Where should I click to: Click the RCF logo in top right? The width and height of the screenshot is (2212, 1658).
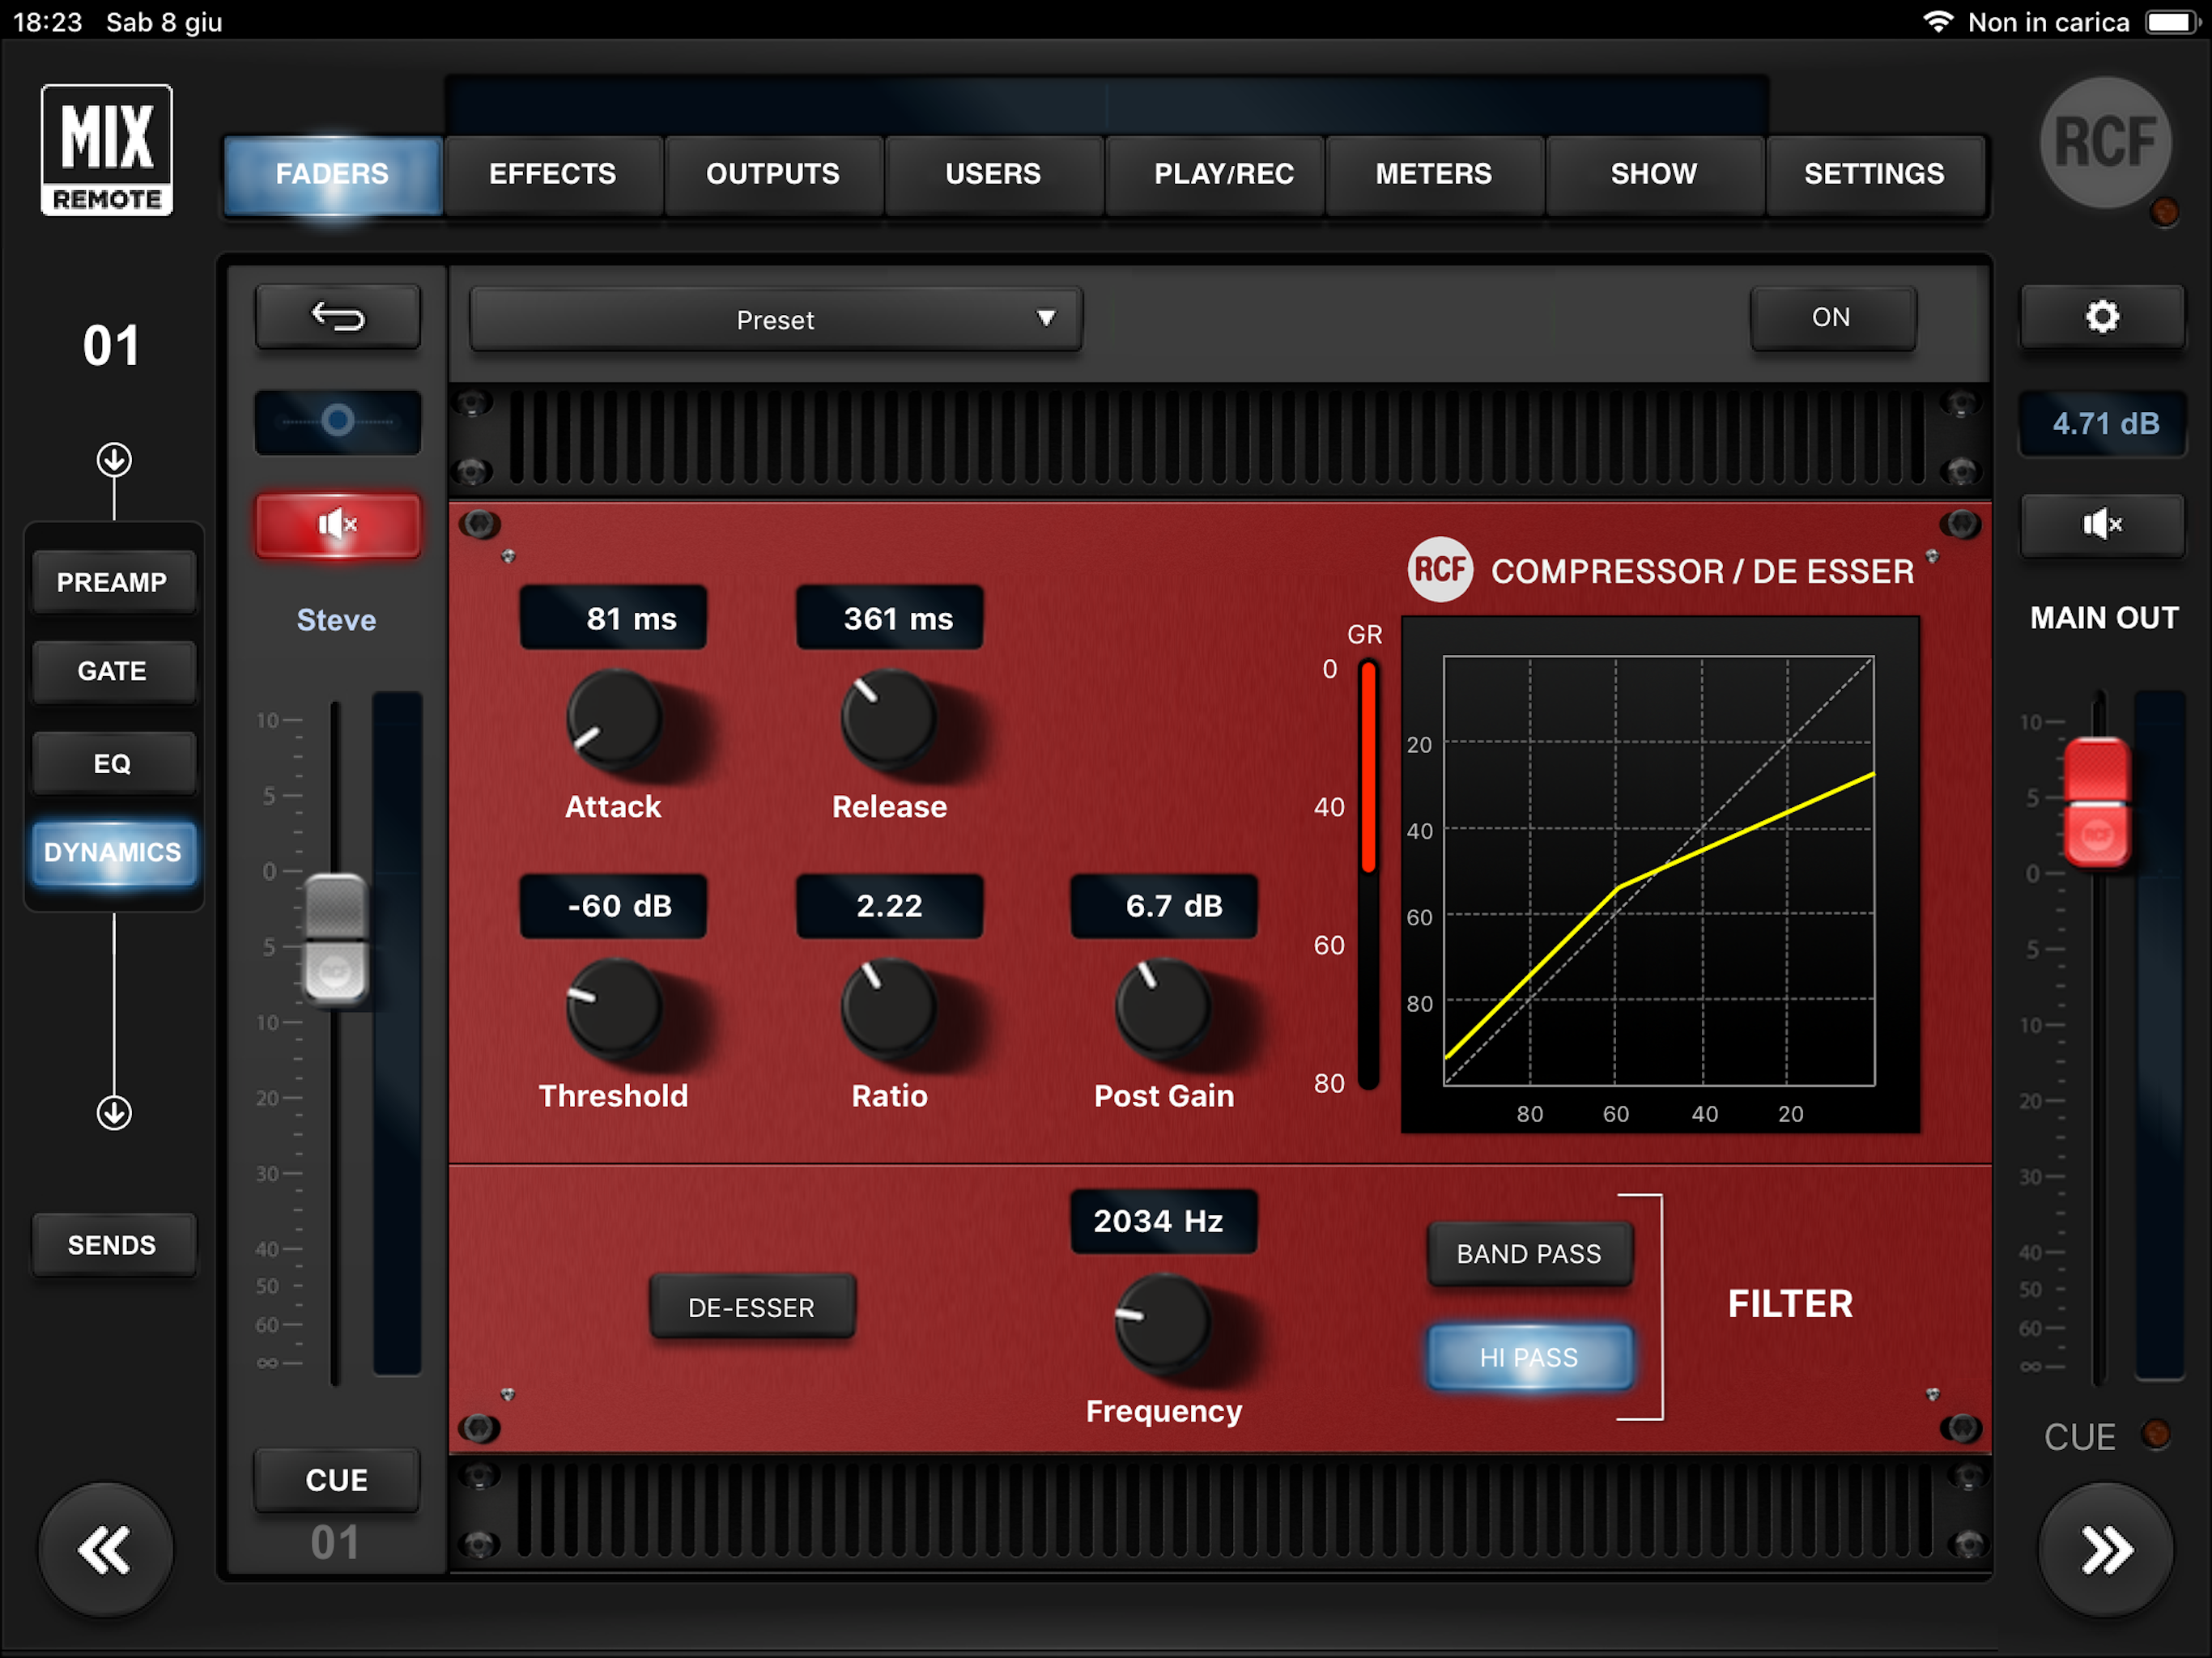pos(2104,143)
